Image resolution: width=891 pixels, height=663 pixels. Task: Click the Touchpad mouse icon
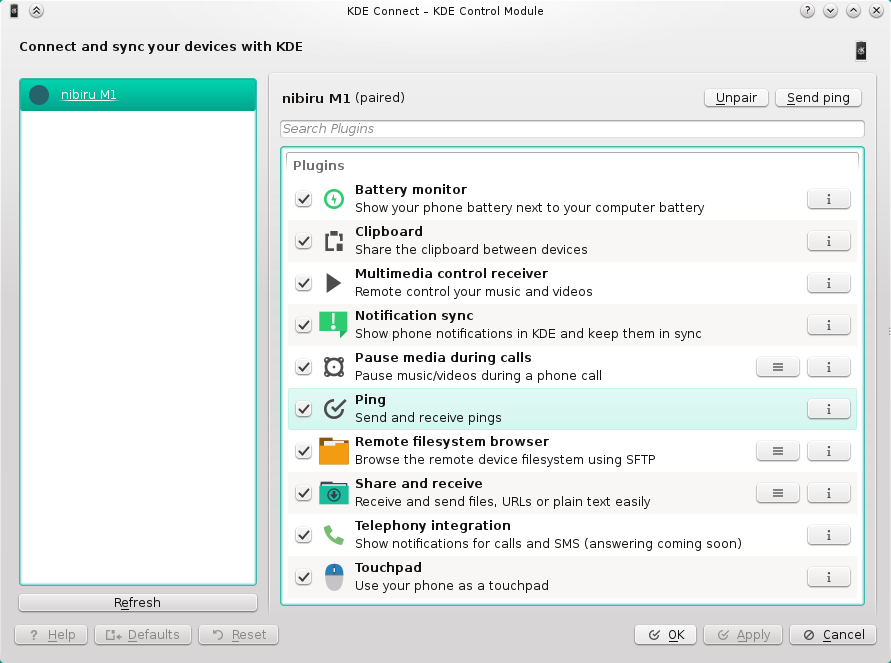pos(334,577)
